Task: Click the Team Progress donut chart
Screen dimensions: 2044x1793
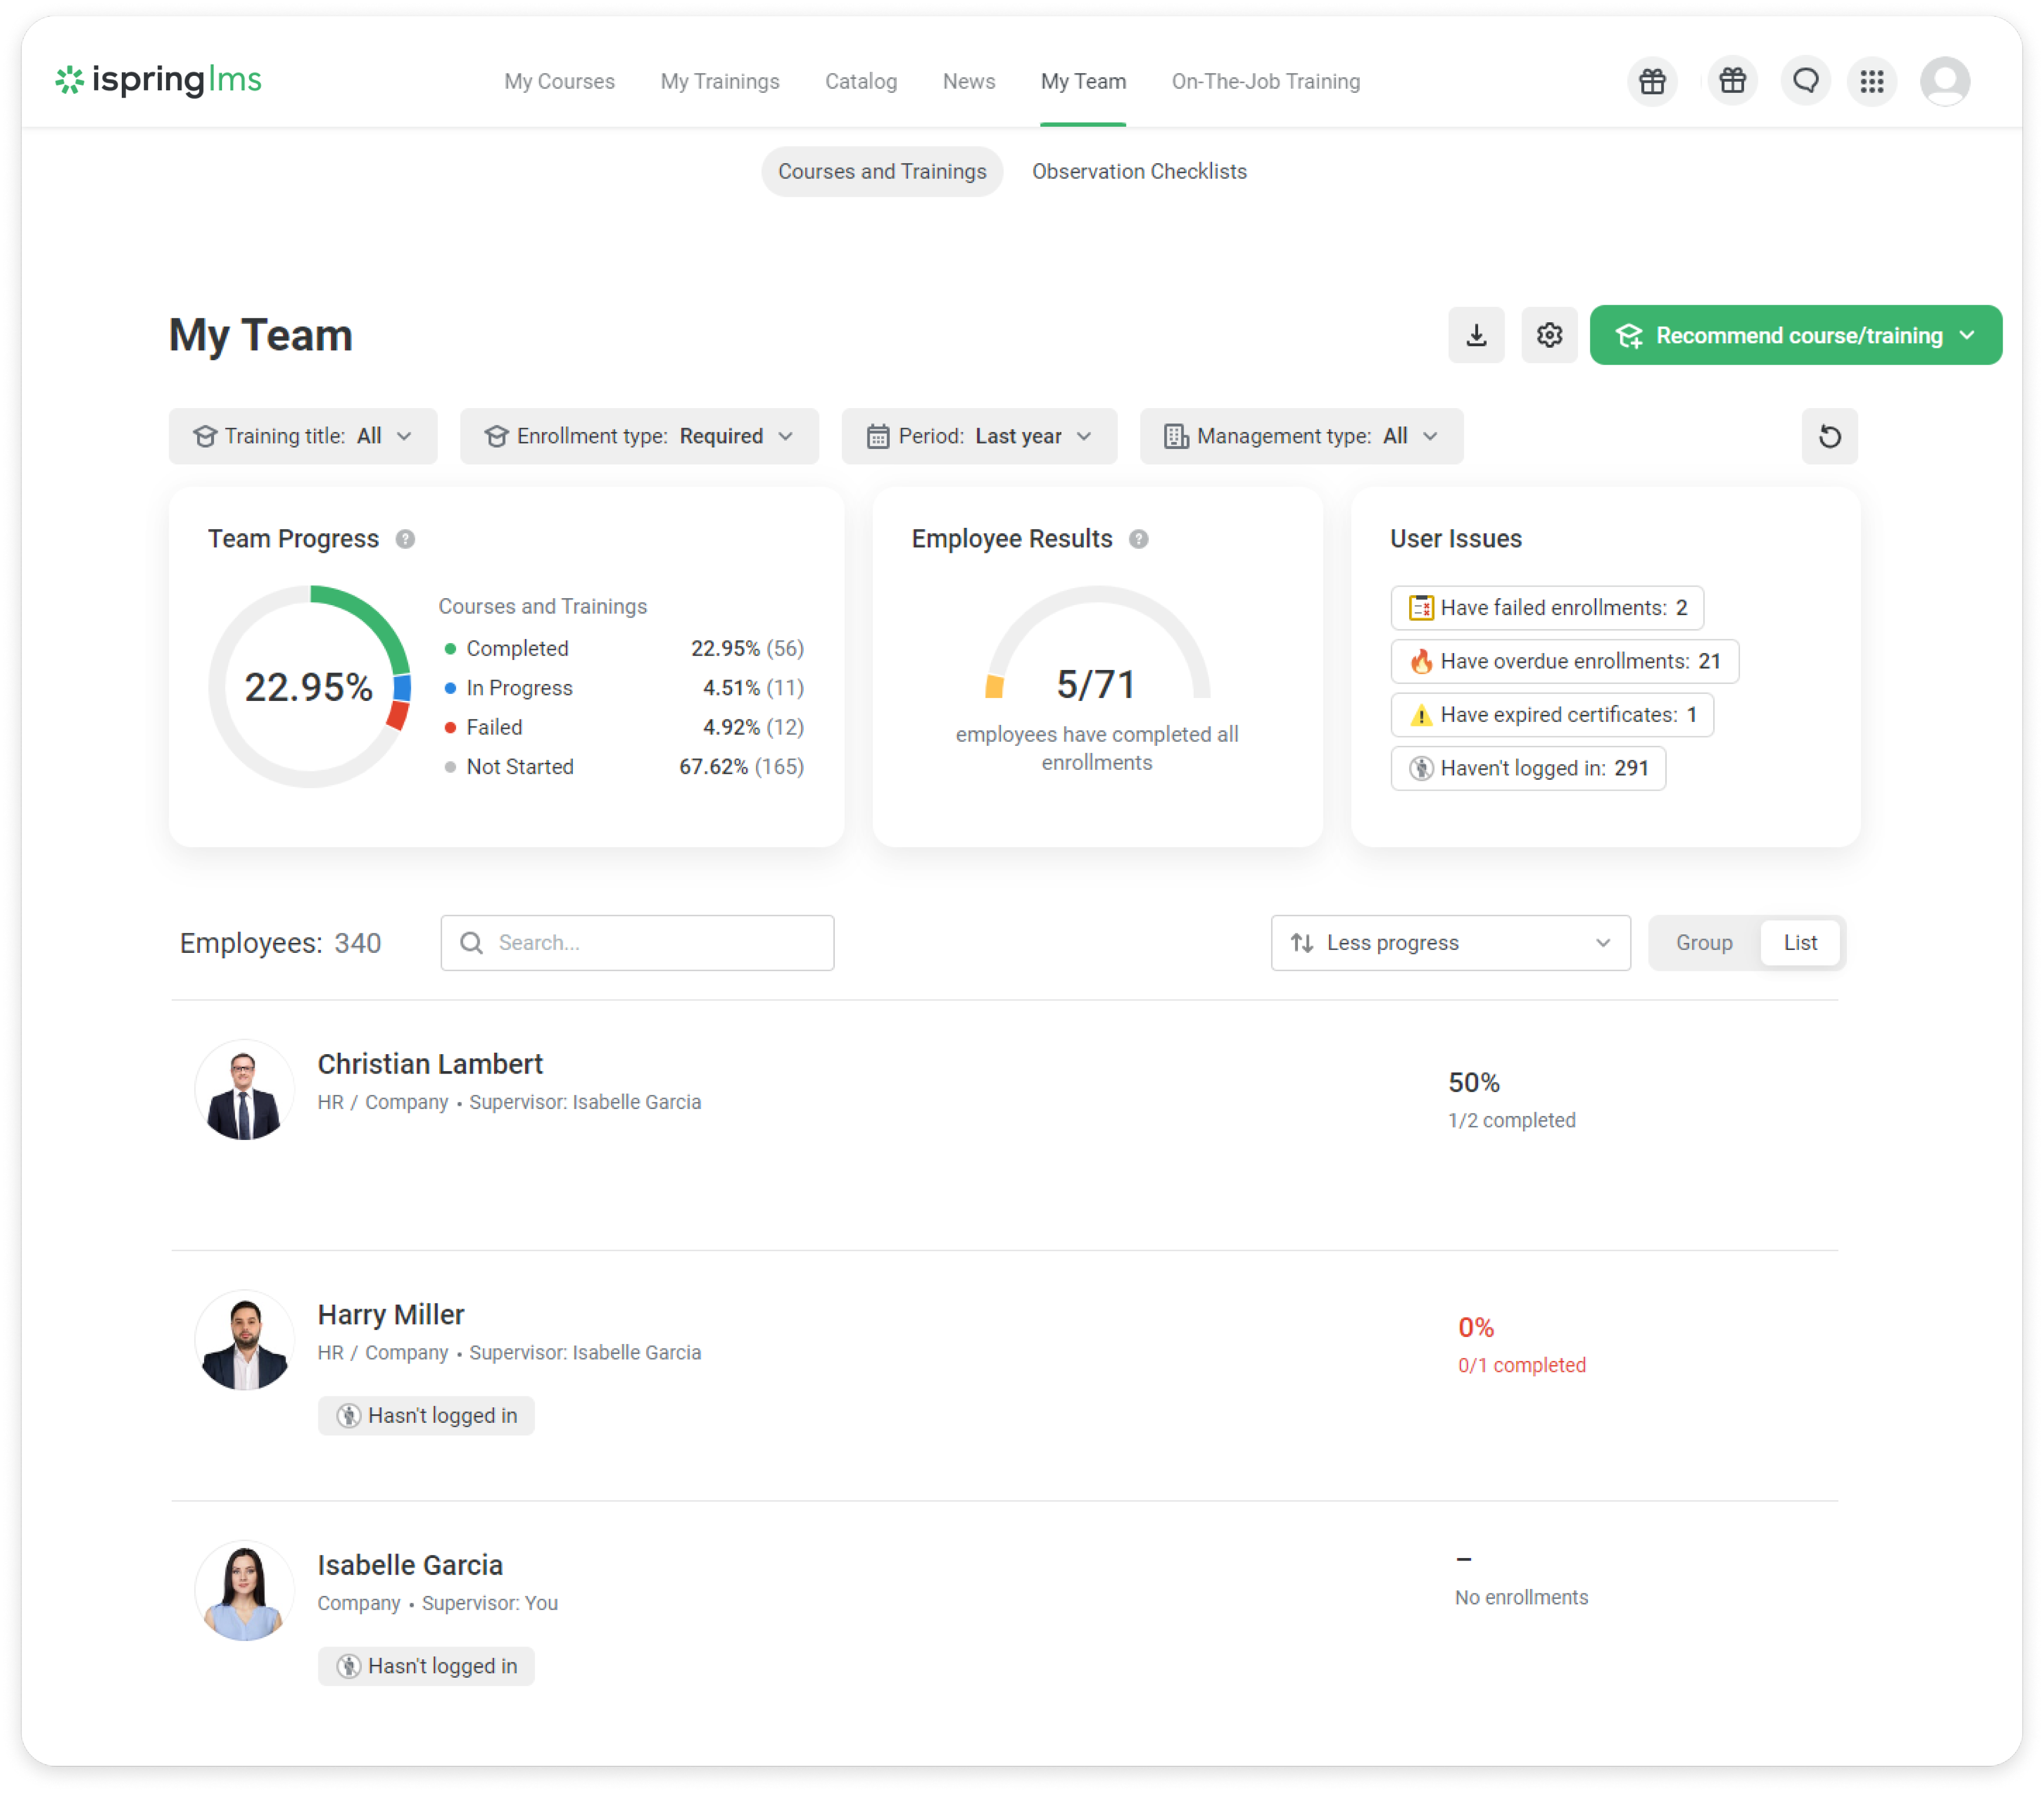Action: point(310,687)
